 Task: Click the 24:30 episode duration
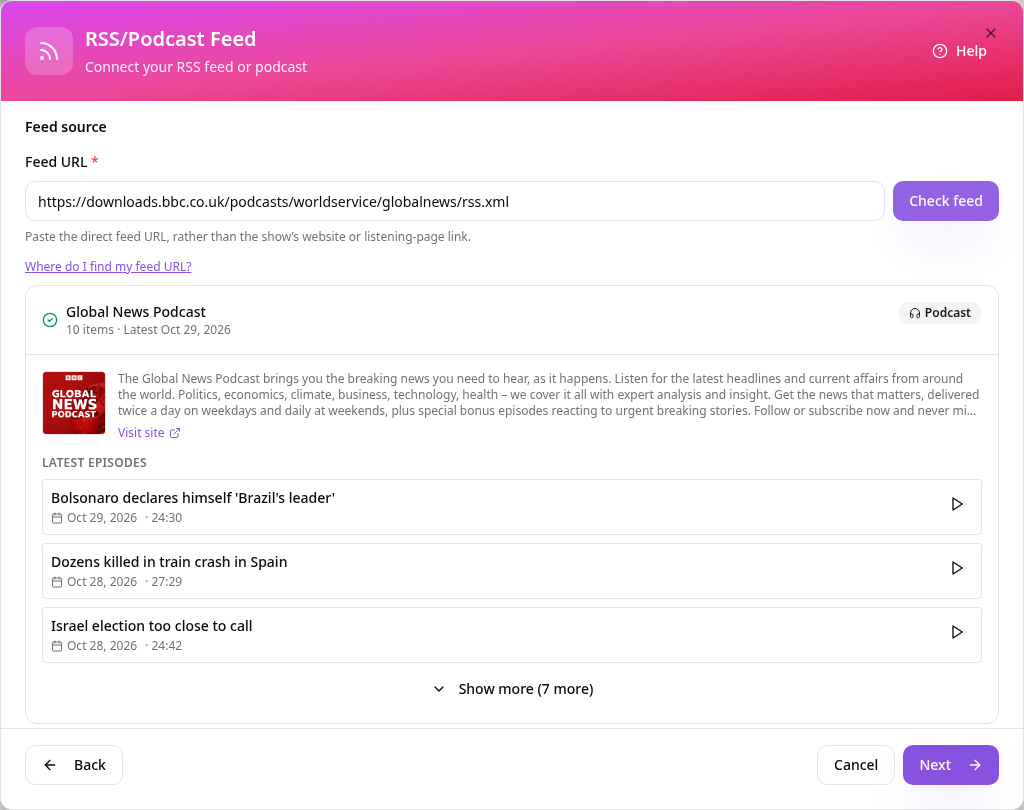coord(167,518)
